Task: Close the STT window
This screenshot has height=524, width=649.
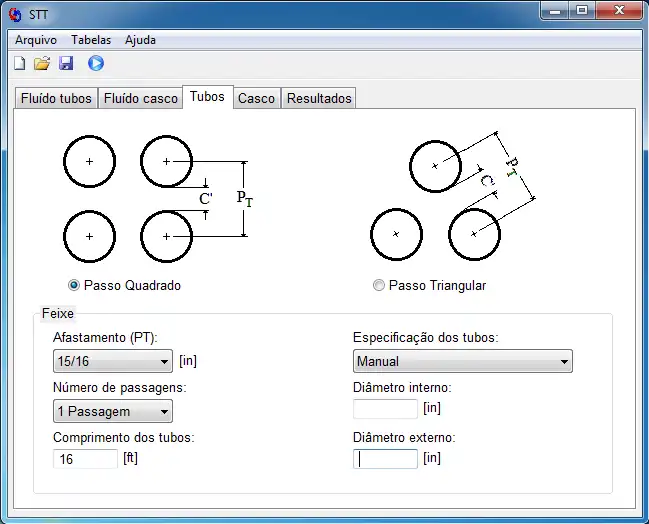Action: coord(619,10)
